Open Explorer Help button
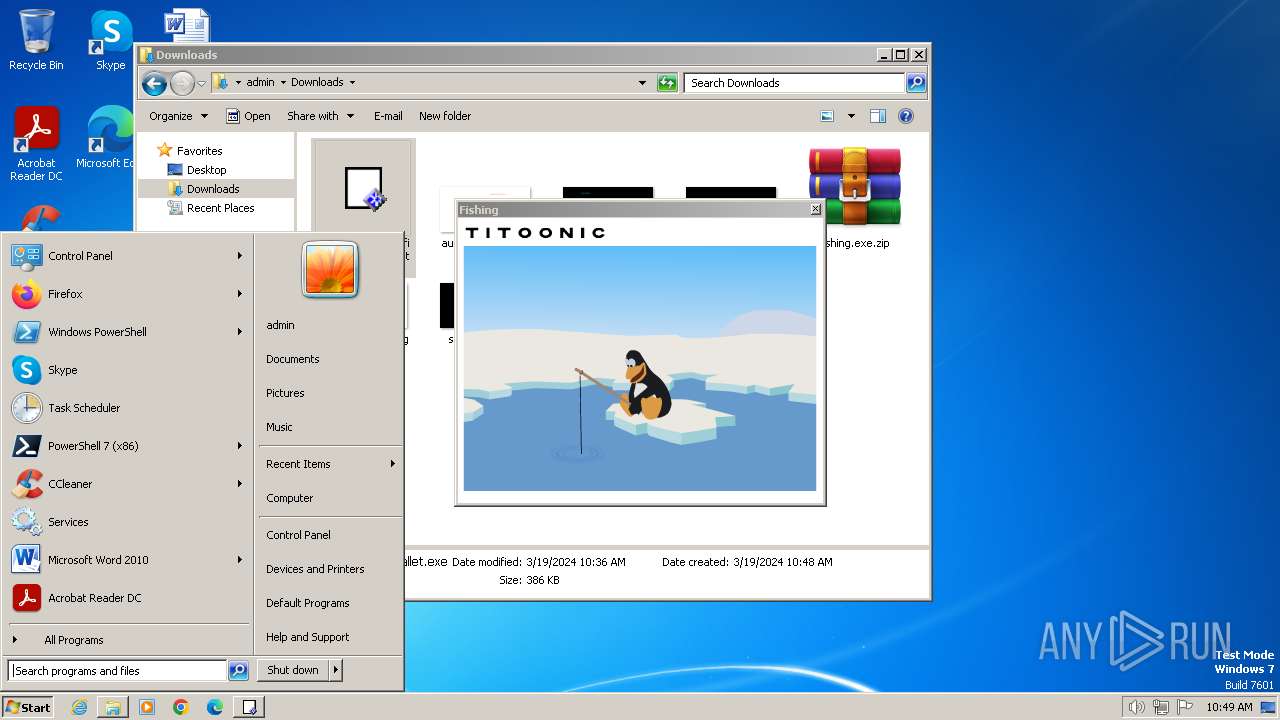The height and width of the screenshot is (720, 1280). [x=906, y=116]
